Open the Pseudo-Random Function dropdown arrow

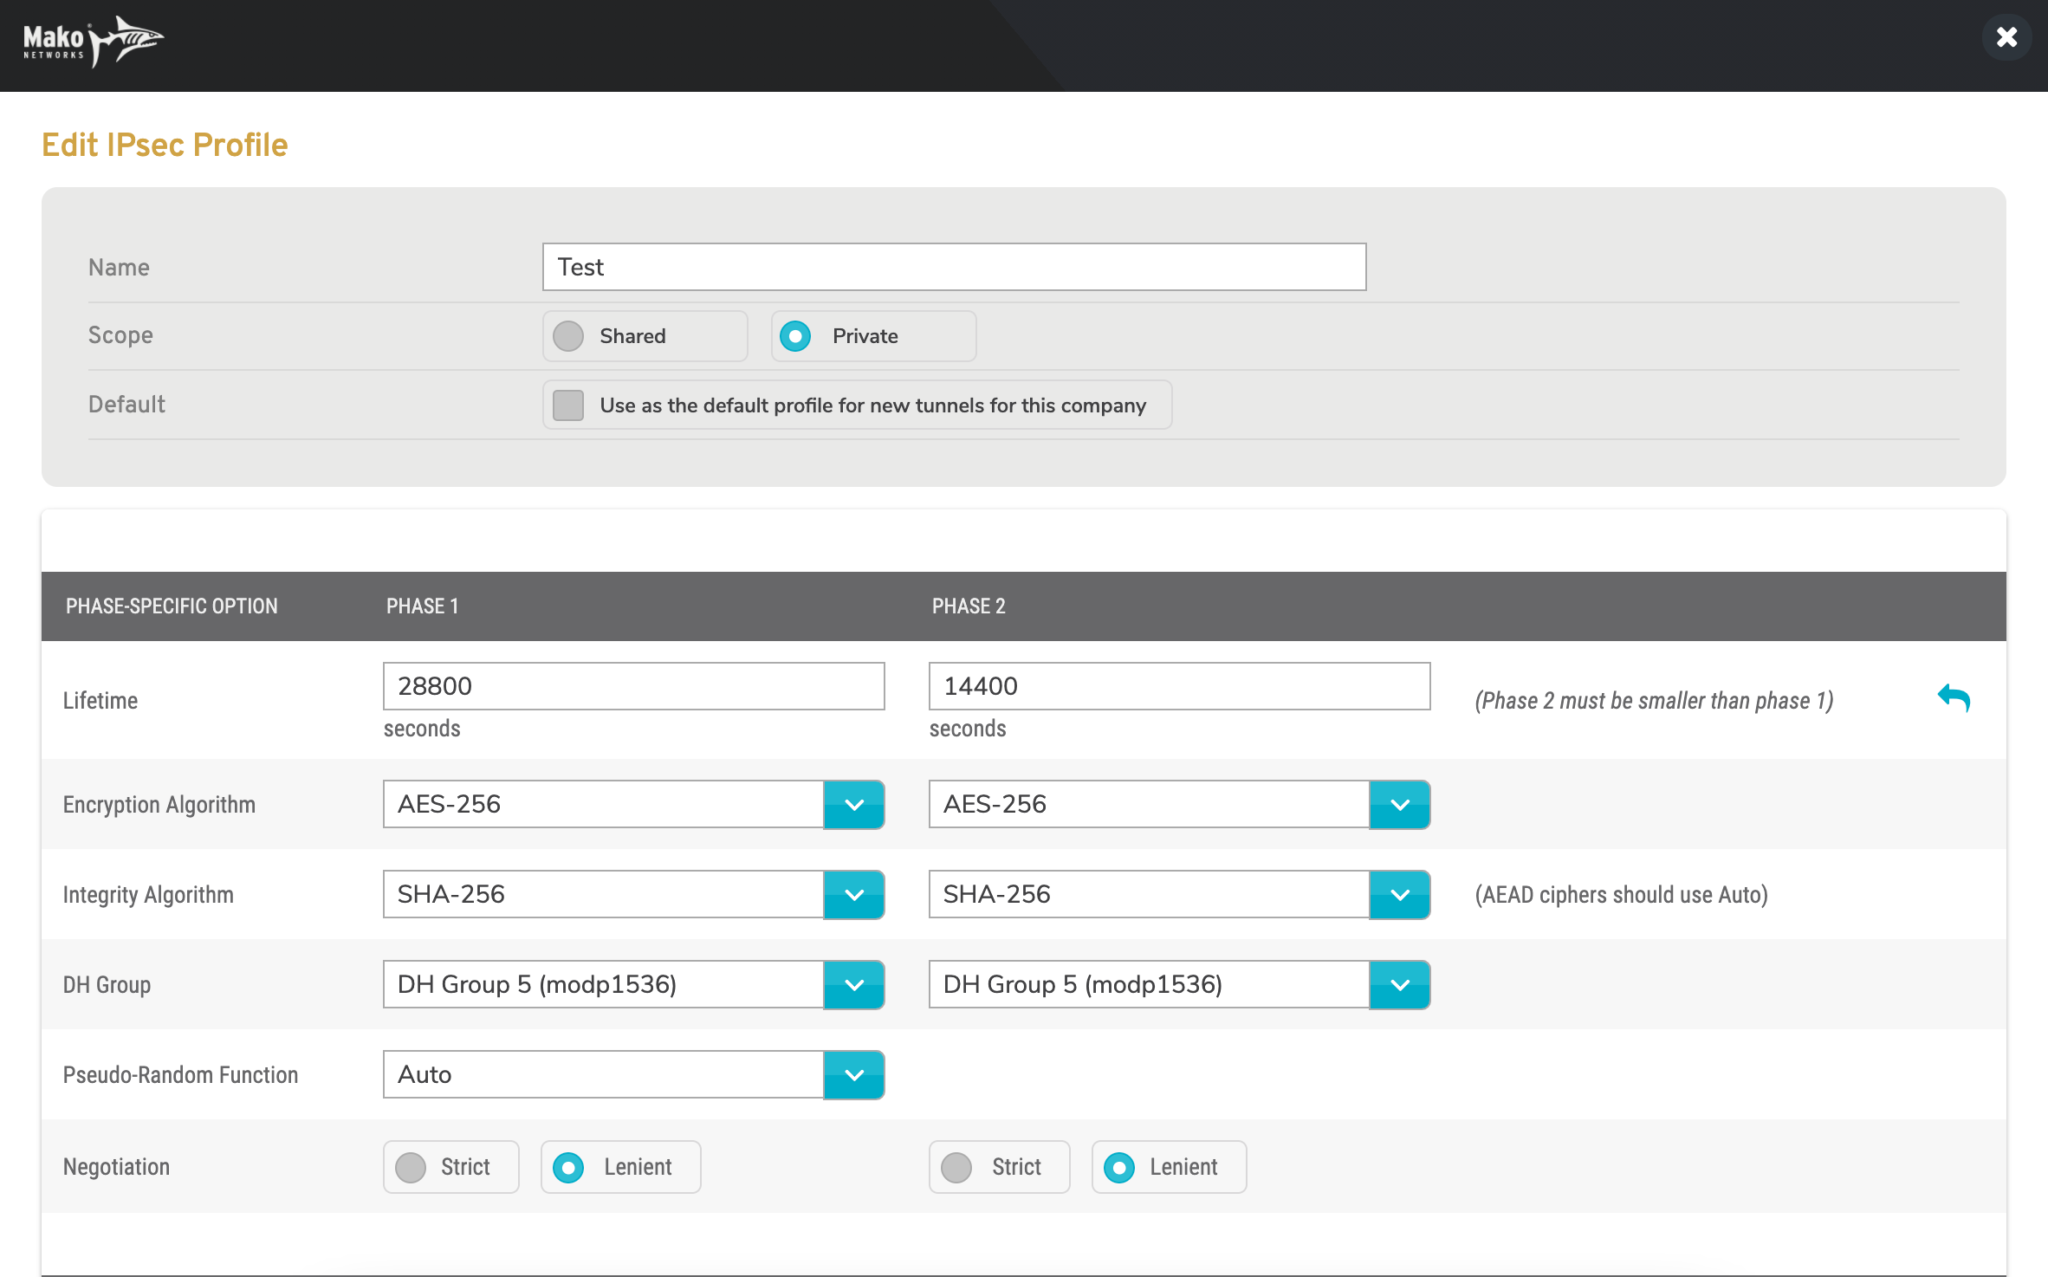(x=854, y=1074)
